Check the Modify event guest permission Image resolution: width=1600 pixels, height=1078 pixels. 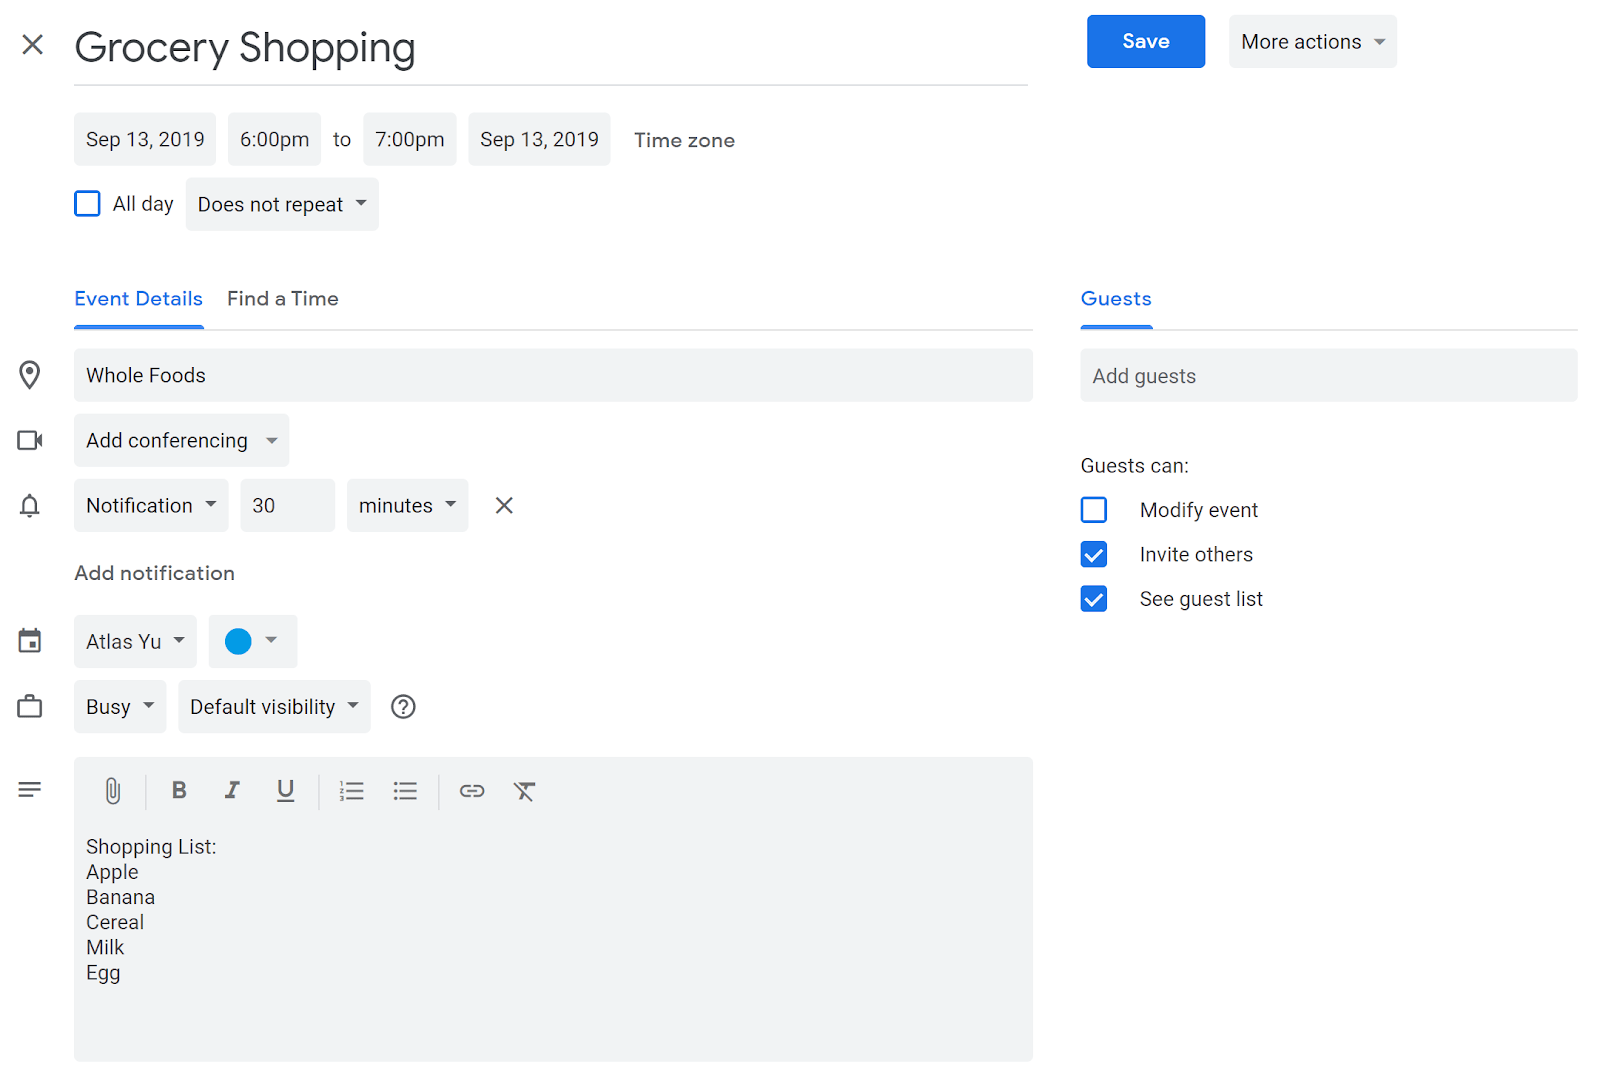1094,510
